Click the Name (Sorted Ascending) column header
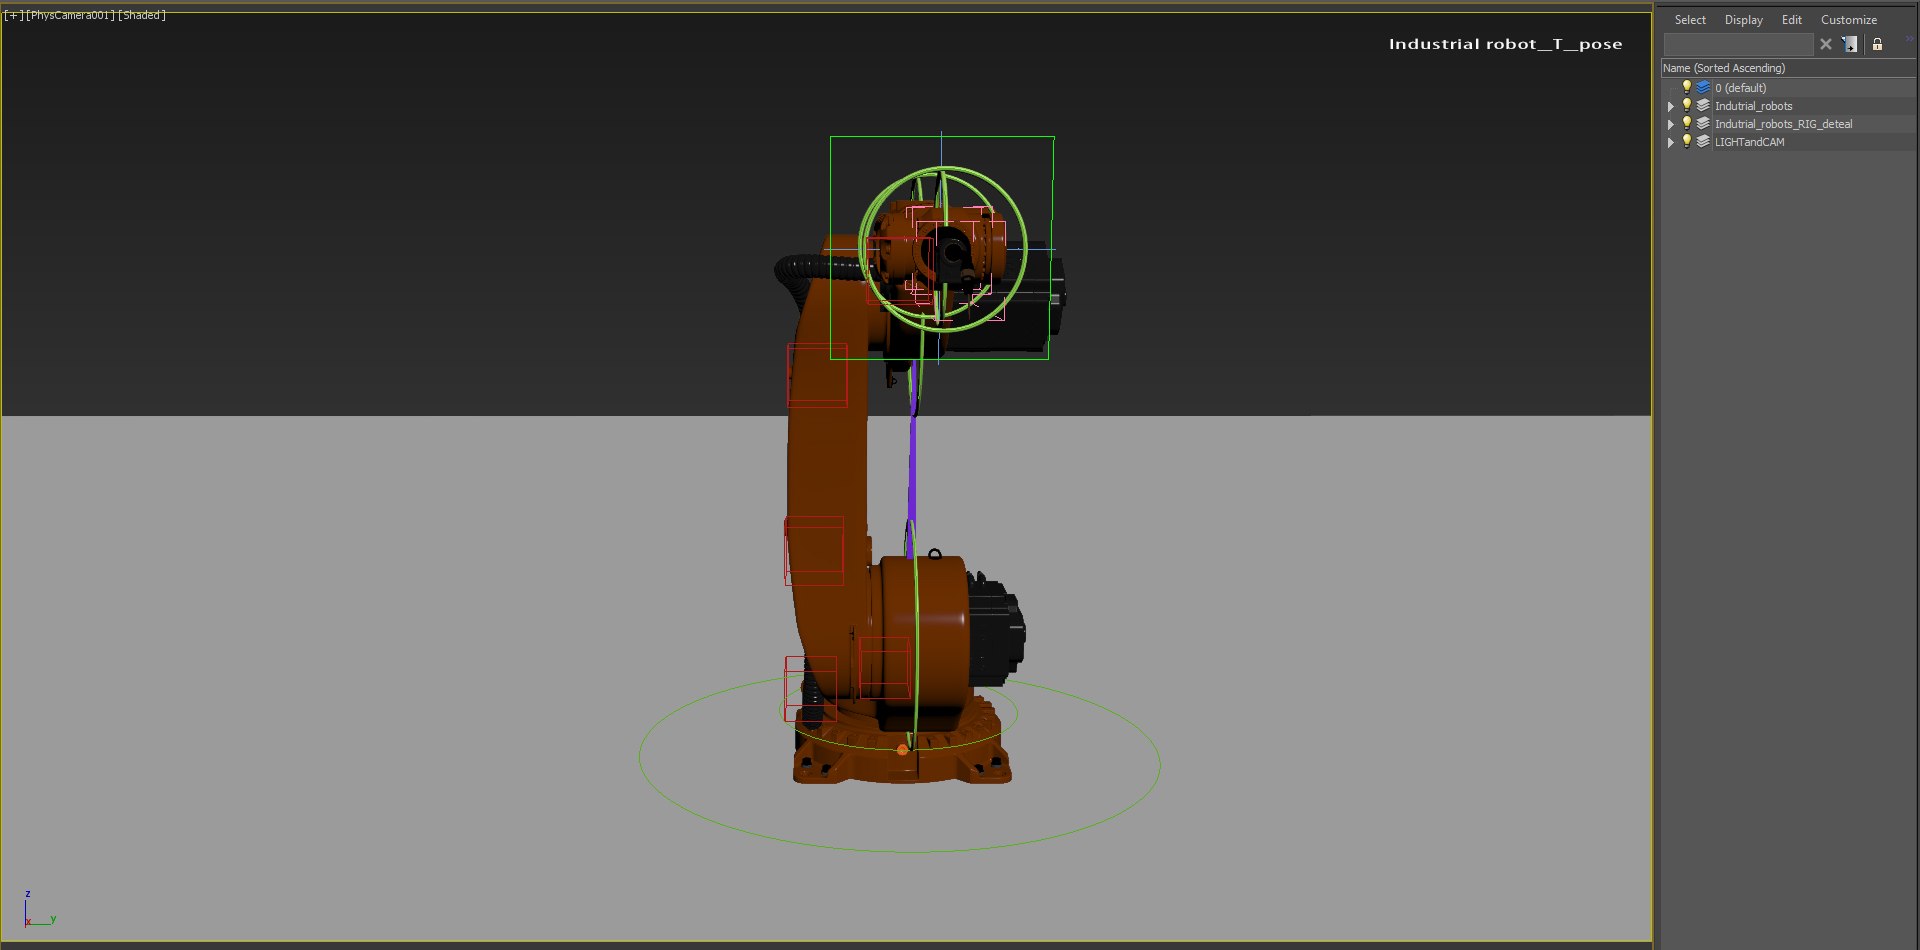Viewport: 1920px width, 950px height. point(1788,68)
